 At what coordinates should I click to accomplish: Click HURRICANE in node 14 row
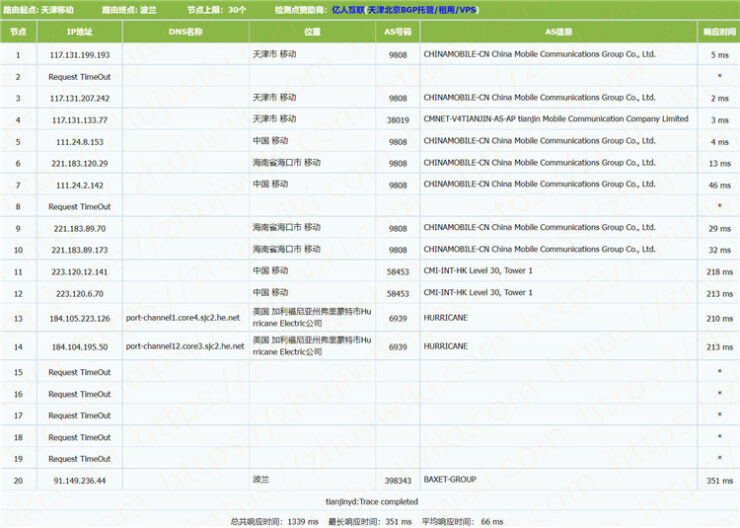(x=446, y=346)
